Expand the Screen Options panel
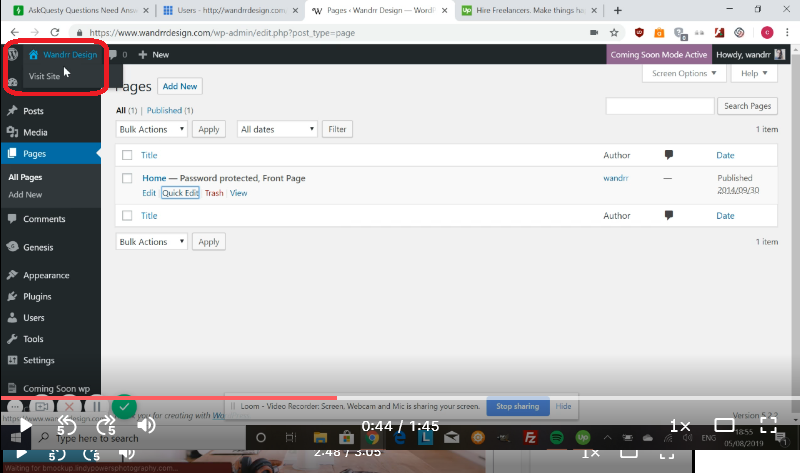Screen dimensions: 800x473 tap(684, 73)
